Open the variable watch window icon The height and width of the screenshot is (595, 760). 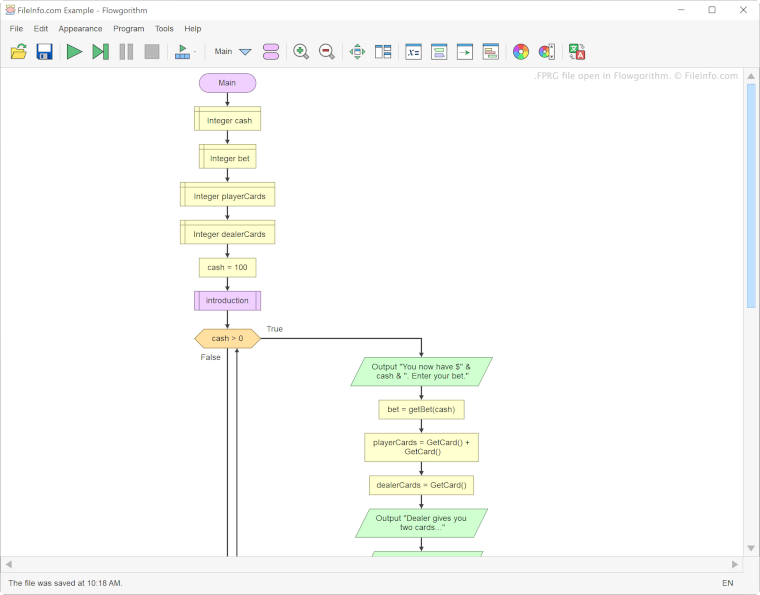413,51
